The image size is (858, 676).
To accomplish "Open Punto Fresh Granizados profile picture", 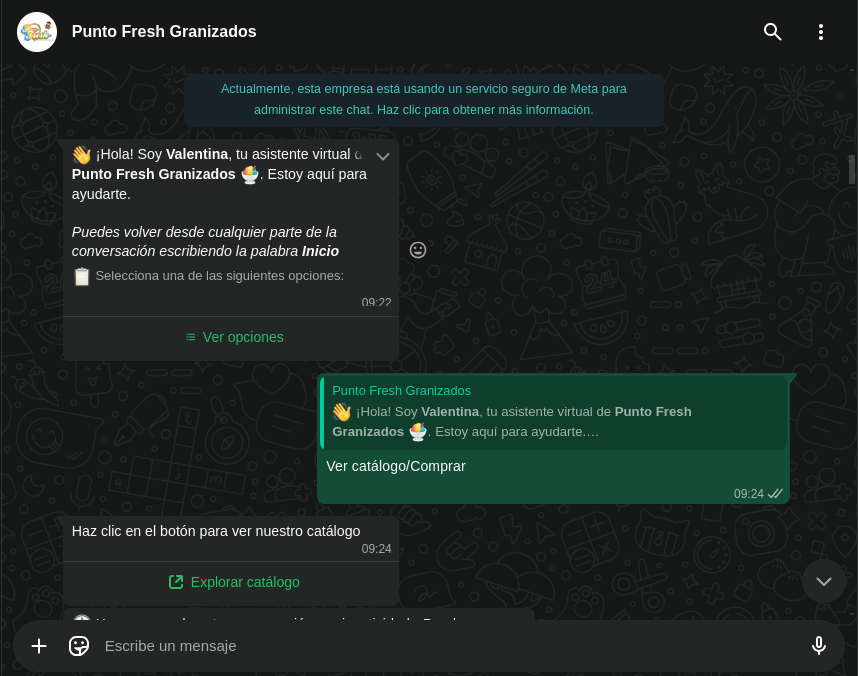I will pos(37,32).
